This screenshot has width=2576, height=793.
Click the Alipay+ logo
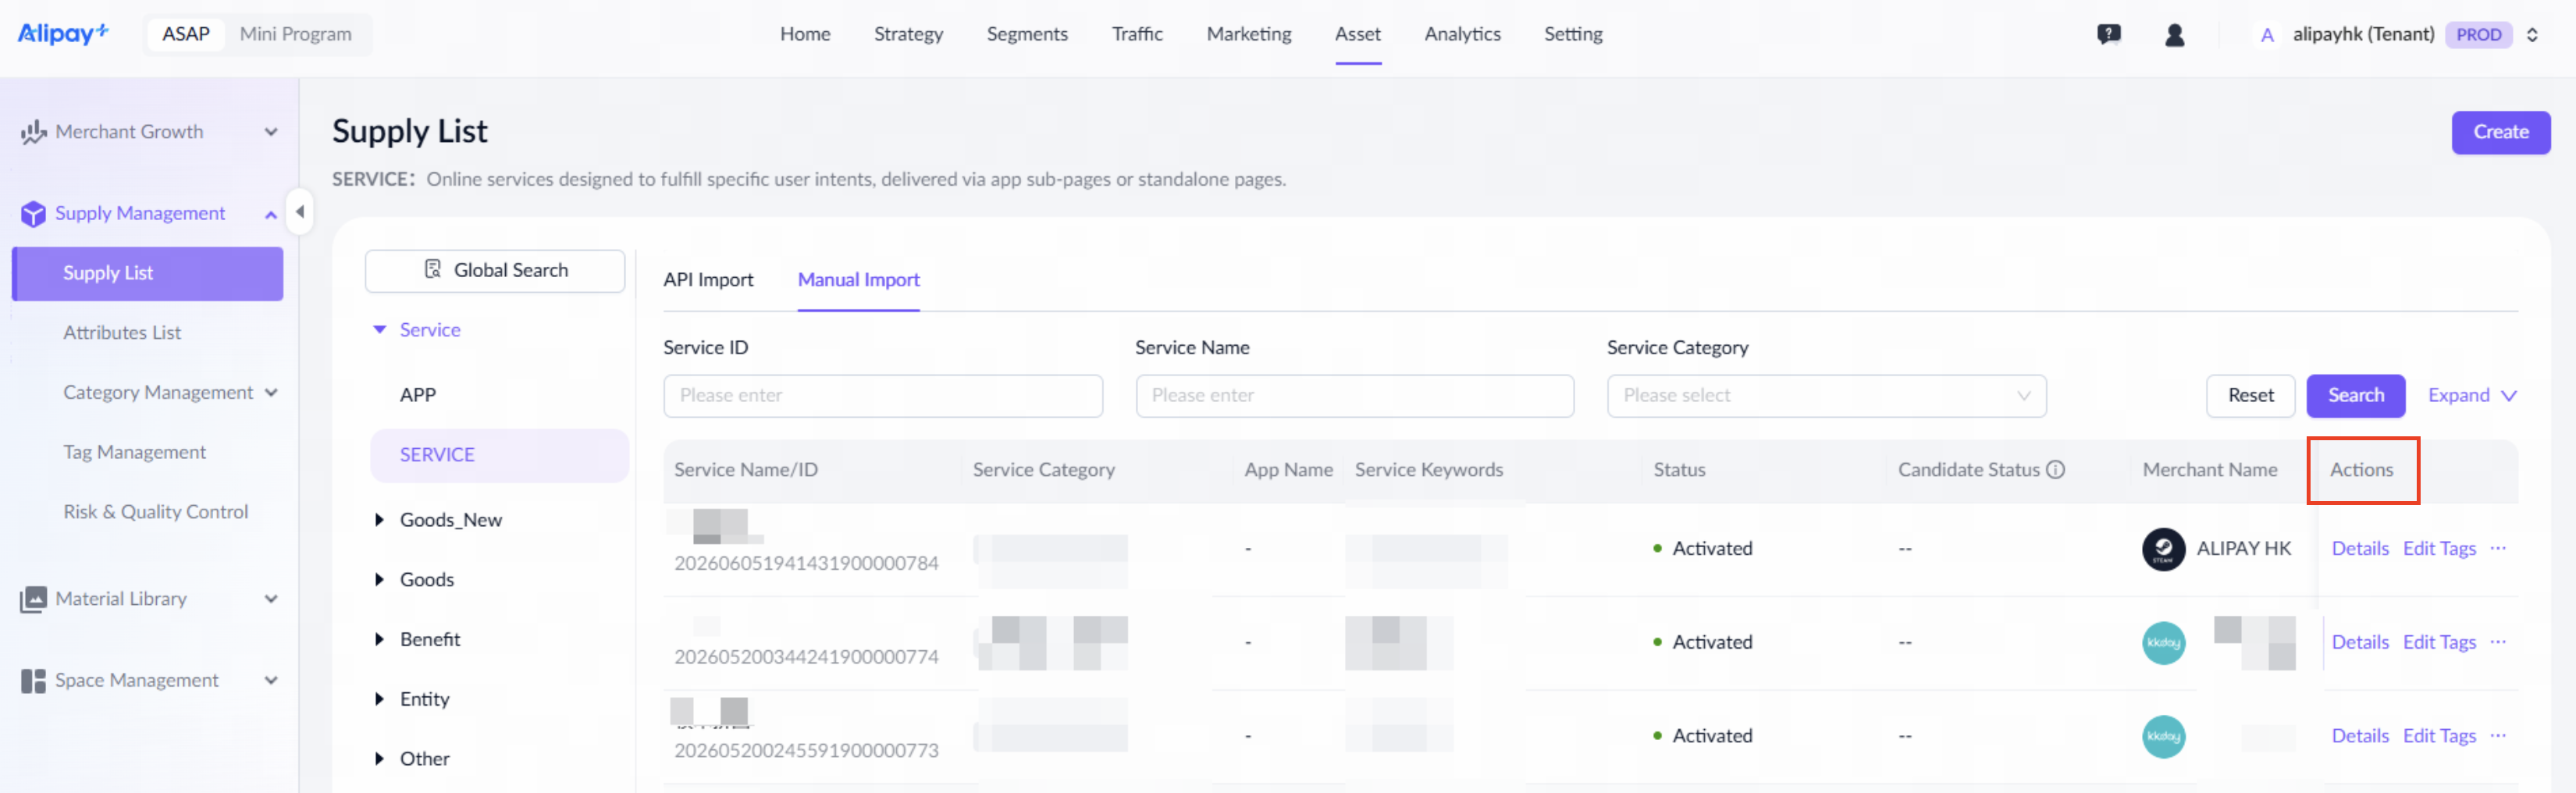tap(63, 33)
